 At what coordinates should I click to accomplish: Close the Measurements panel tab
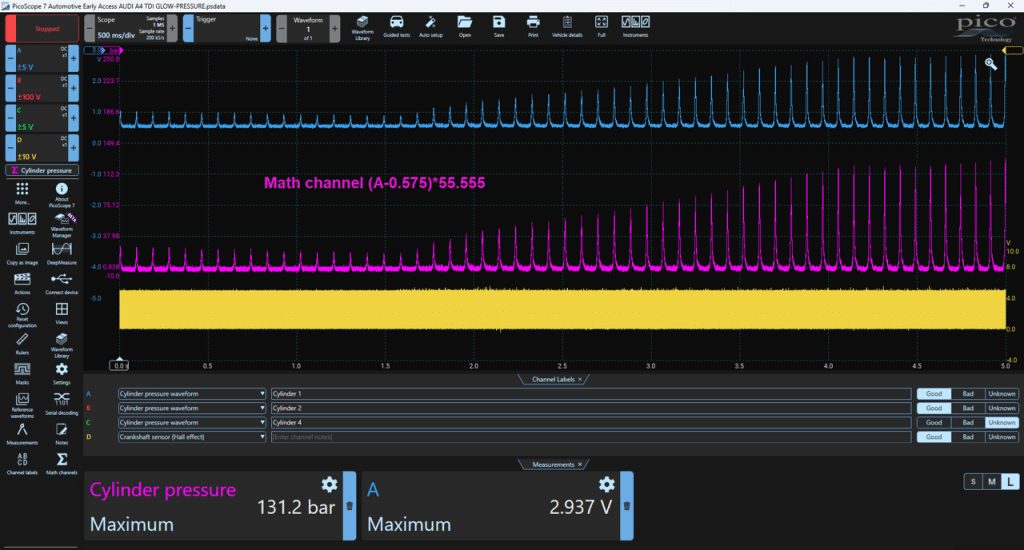[x=580, y=464]
